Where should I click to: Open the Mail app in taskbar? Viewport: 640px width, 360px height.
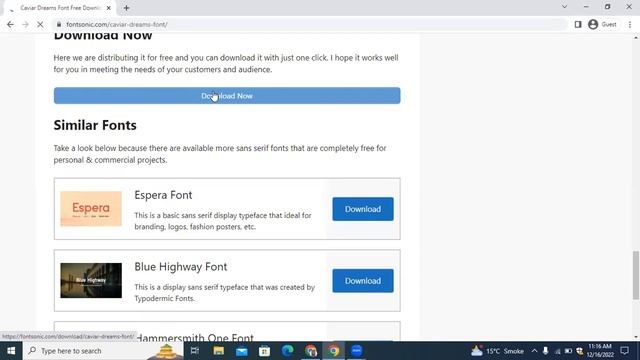pyautogui.click(x=242, y=351)
